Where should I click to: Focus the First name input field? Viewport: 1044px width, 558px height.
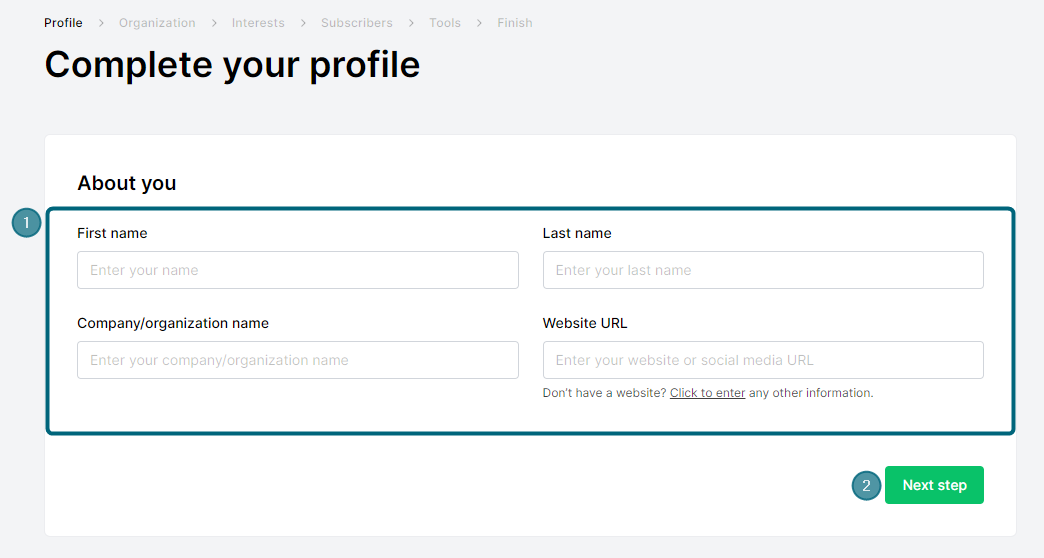click(x=298, y=270)
